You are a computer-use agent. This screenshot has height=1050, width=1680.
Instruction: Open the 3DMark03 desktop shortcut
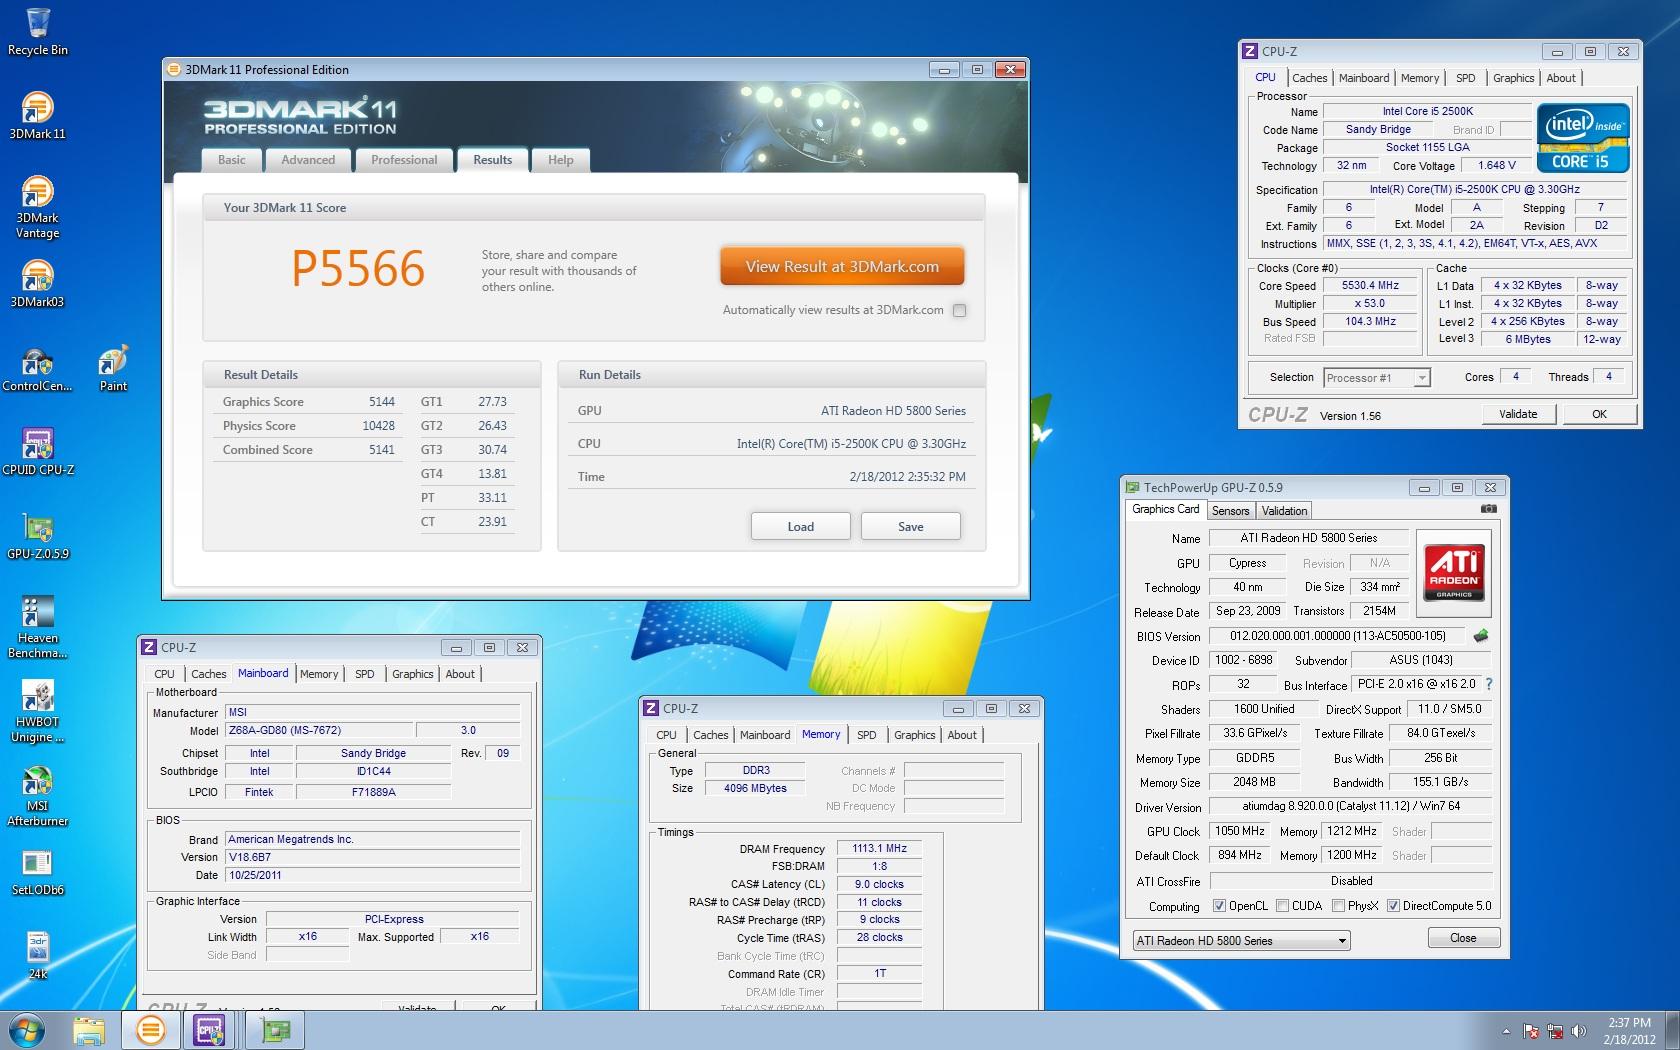tap(37, 283)
